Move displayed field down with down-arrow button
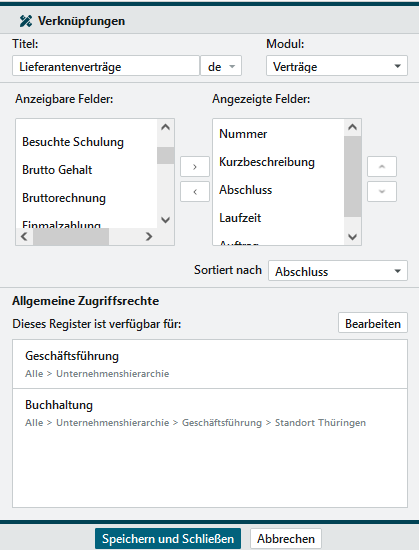This screenshot has width=419, height=550. point(382,192)
